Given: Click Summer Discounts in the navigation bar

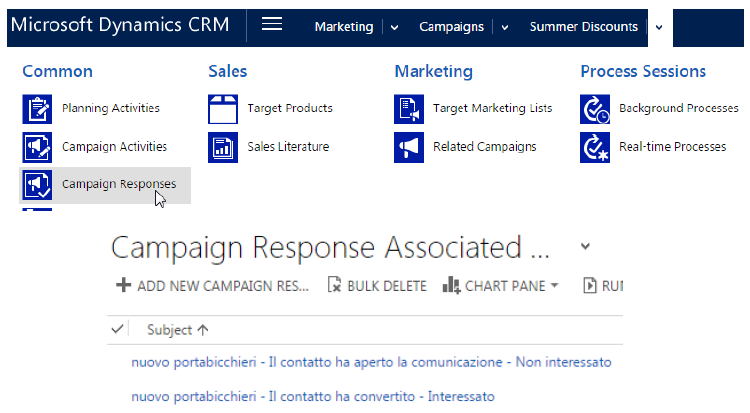Looking at the screenshot, I should 584,27.
